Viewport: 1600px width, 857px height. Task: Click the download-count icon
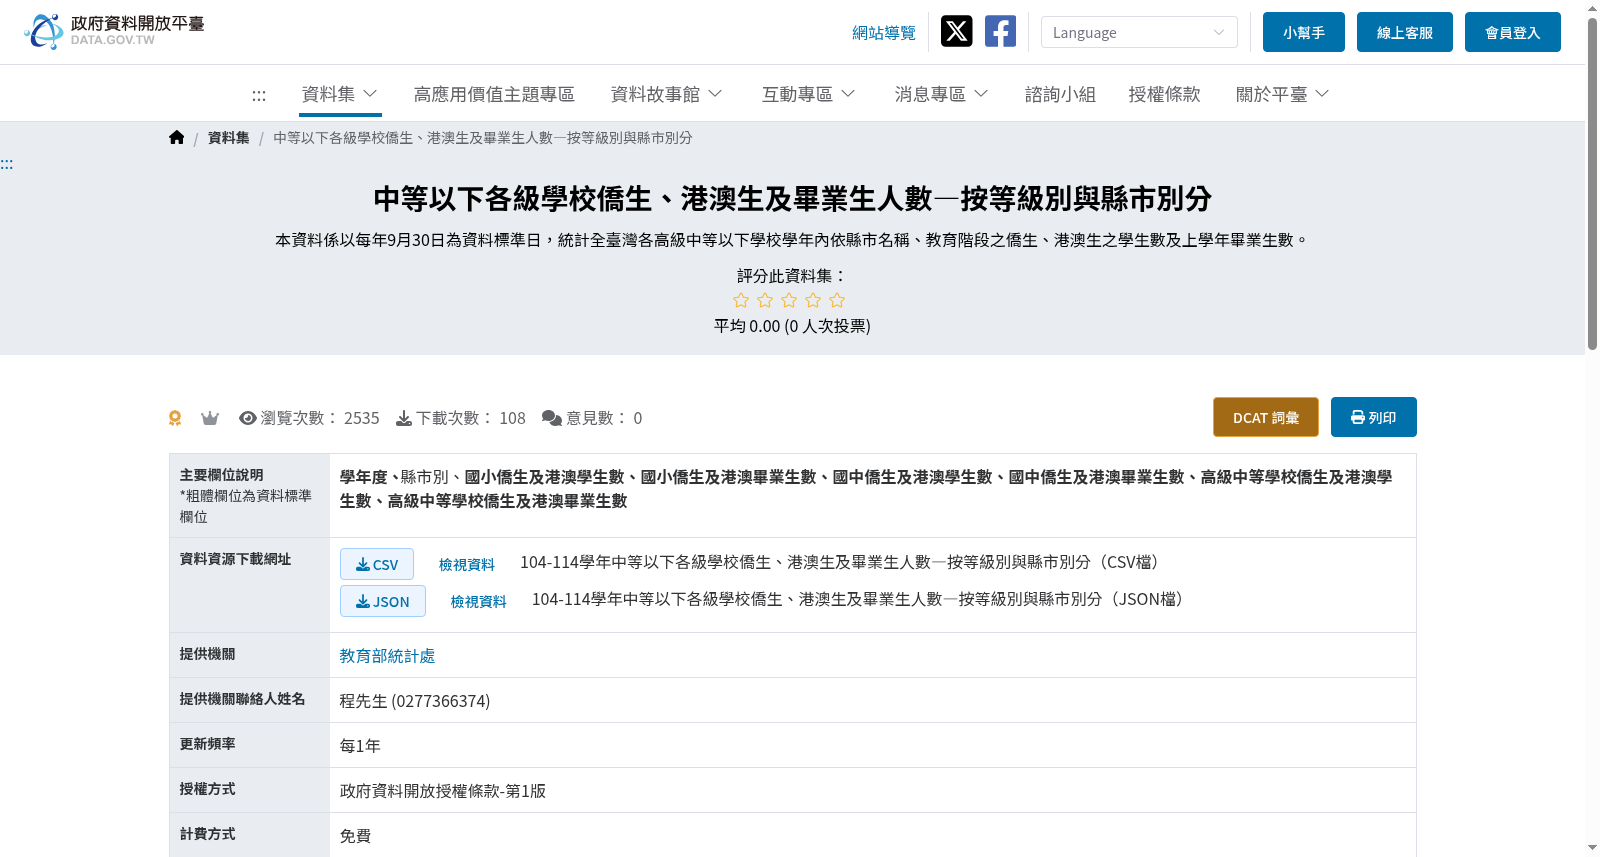(x=404, y=418)
